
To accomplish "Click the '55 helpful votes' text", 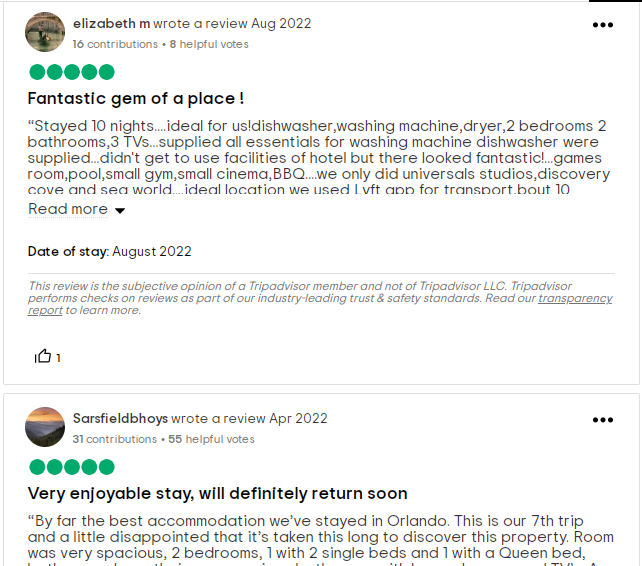I will (211, 439).
